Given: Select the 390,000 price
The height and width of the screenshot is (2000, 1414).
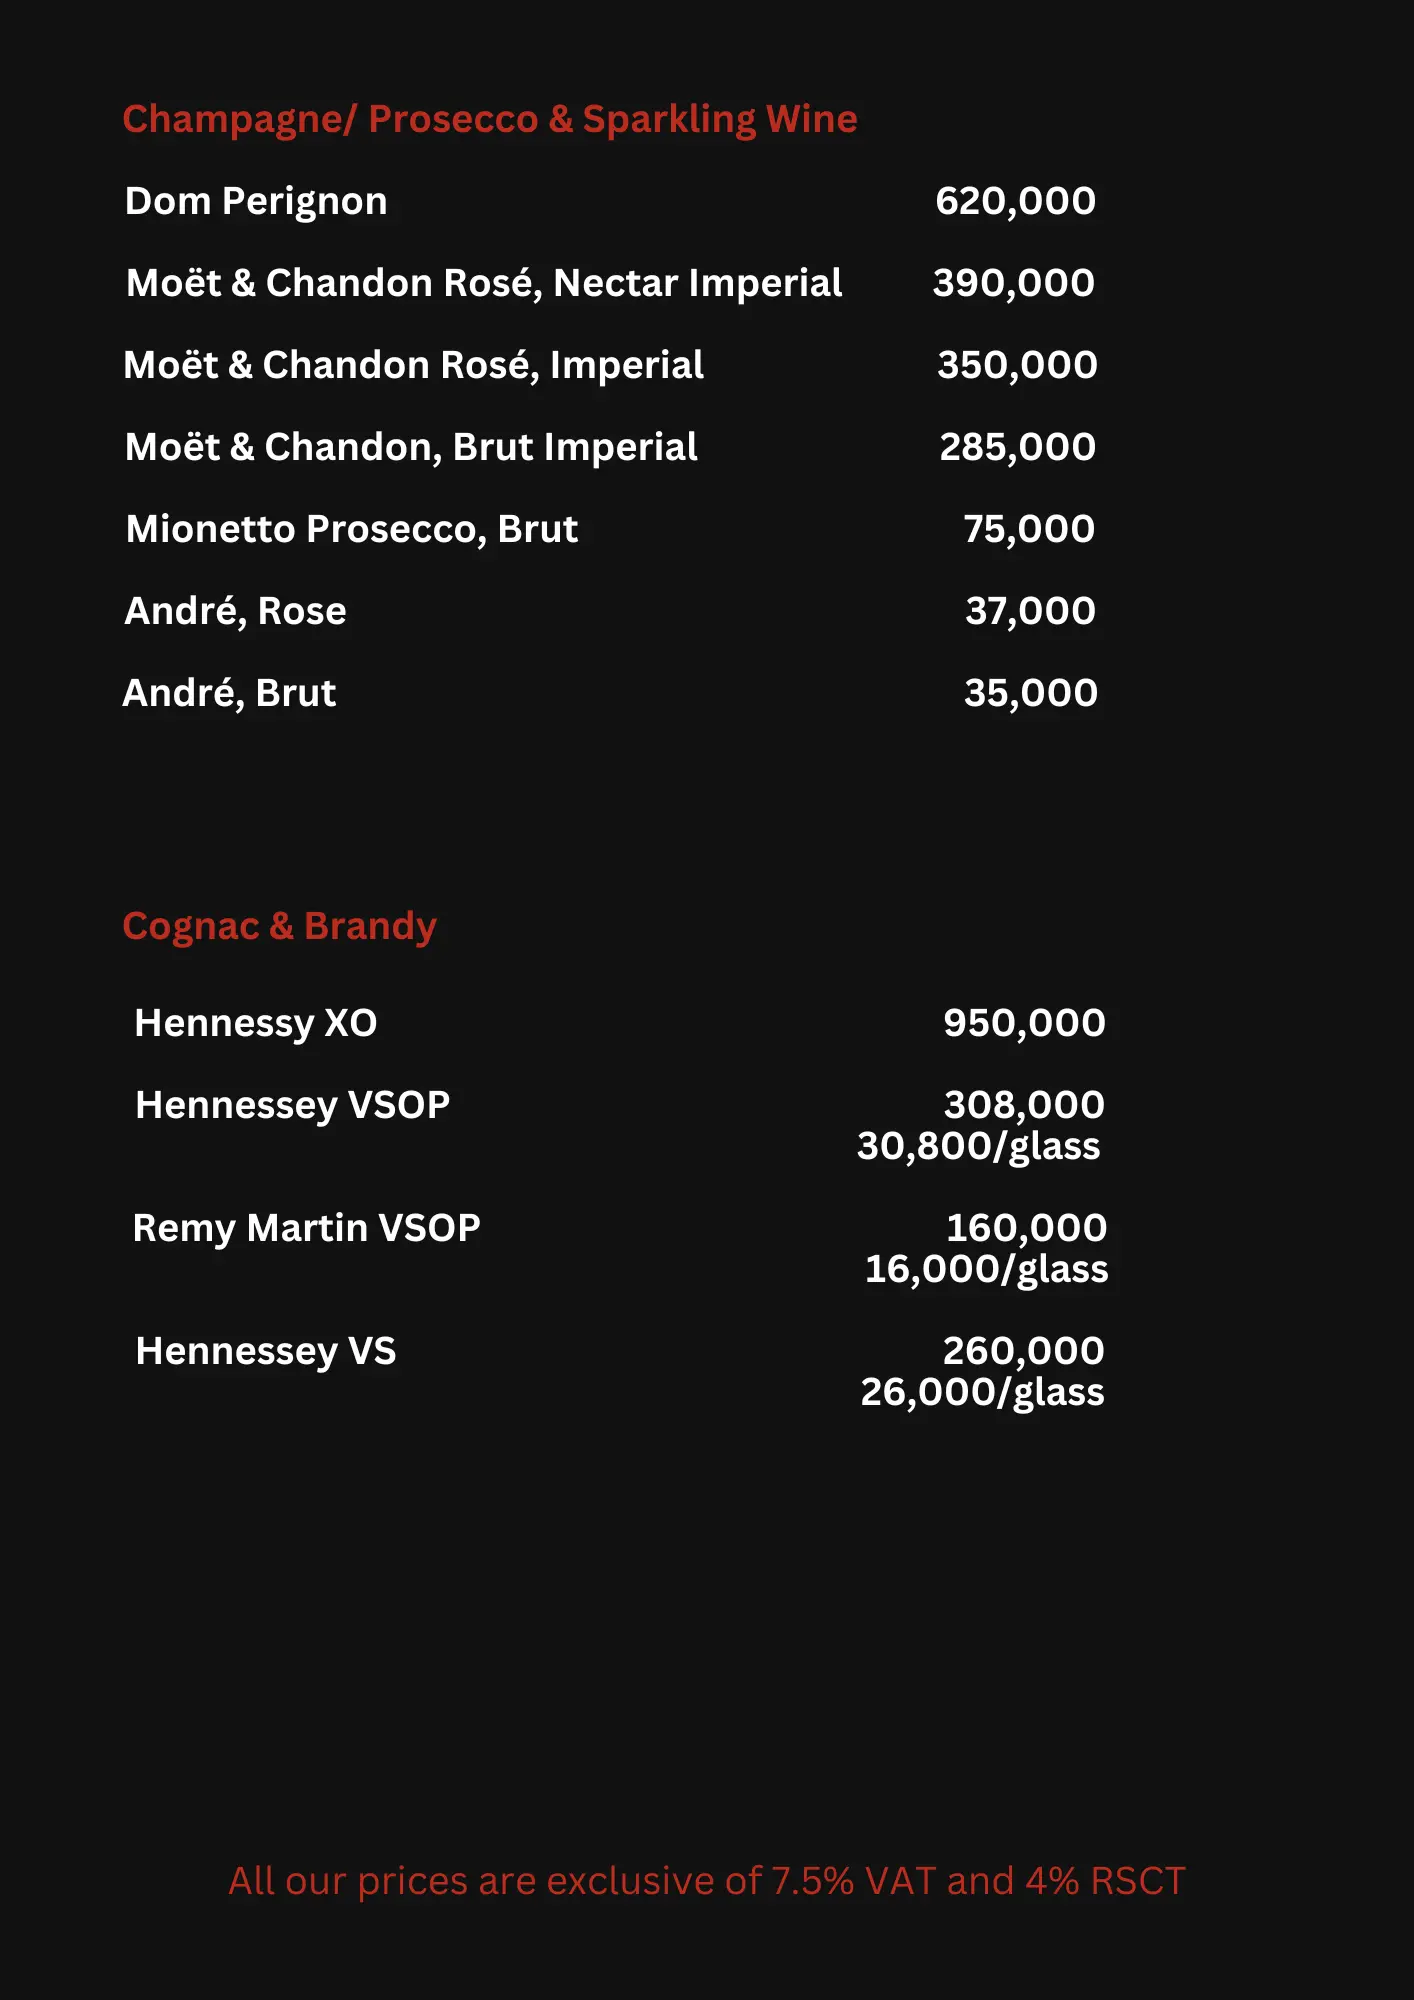Looking at the screenshot, I should click(x=1014, y=284).
